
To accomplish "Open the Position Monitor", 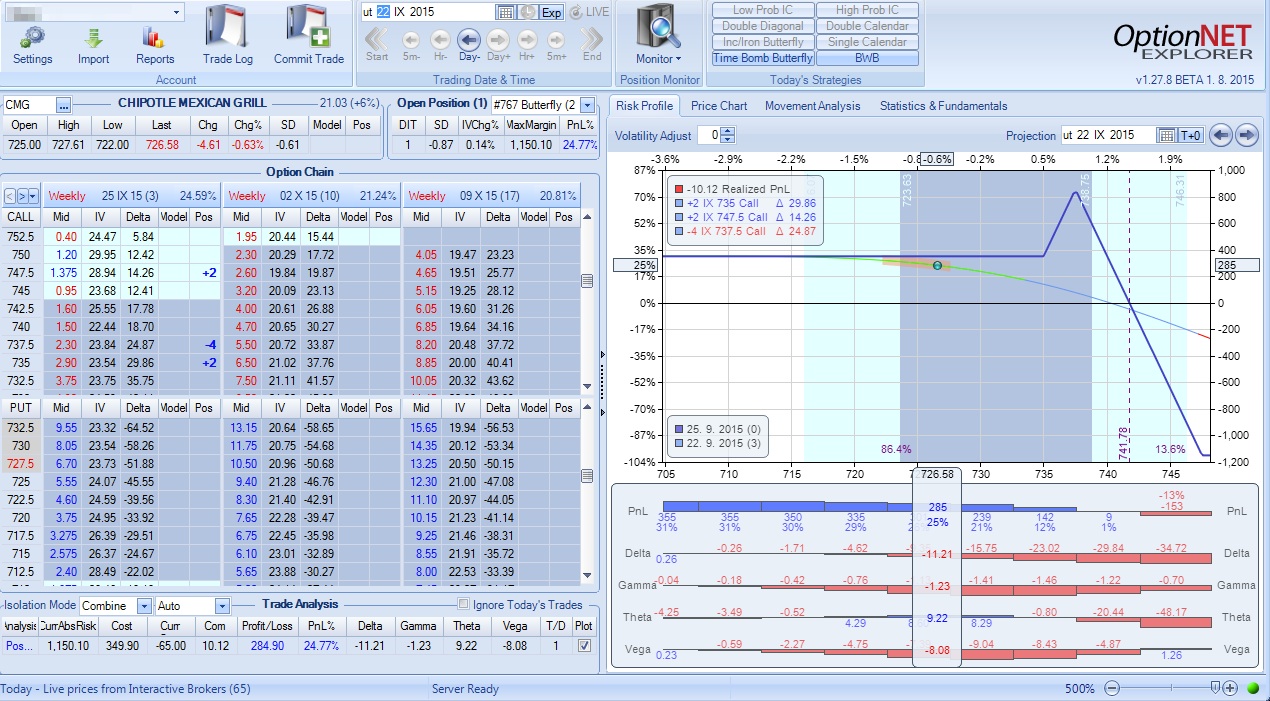I will [659, 28].
